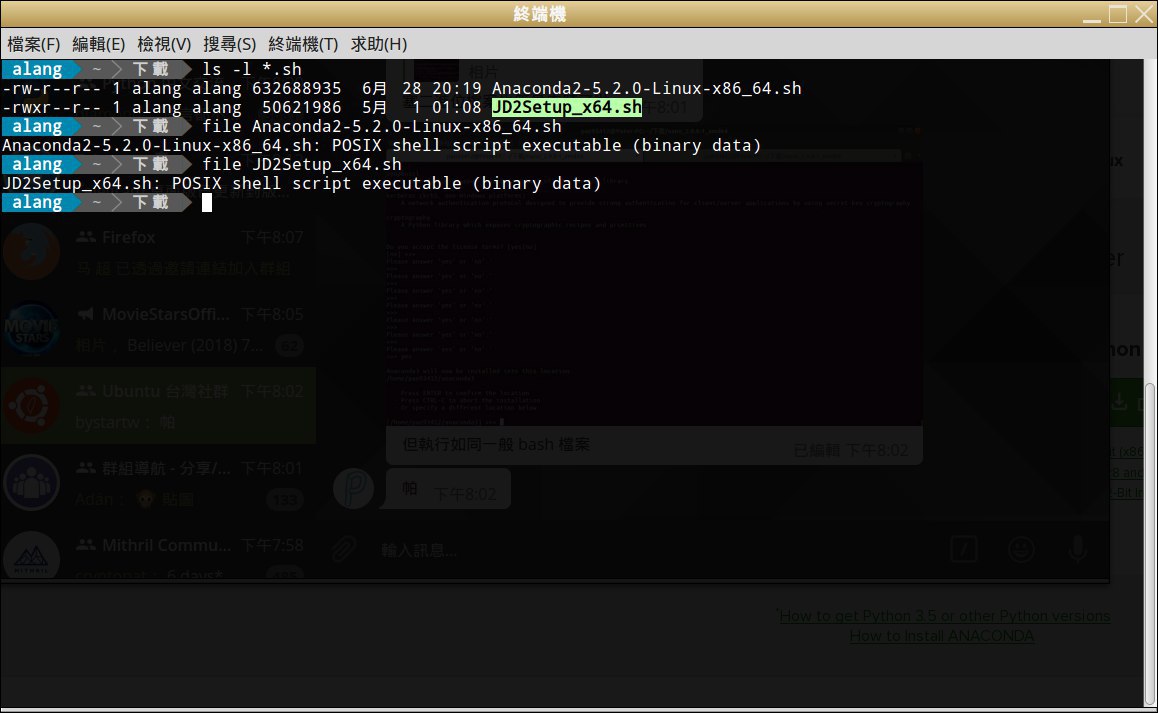The width and height of the screenshot is (1158, 713).
Task: Click the unread badge 133 on 群組導航
Action: (x=285, y=501)
